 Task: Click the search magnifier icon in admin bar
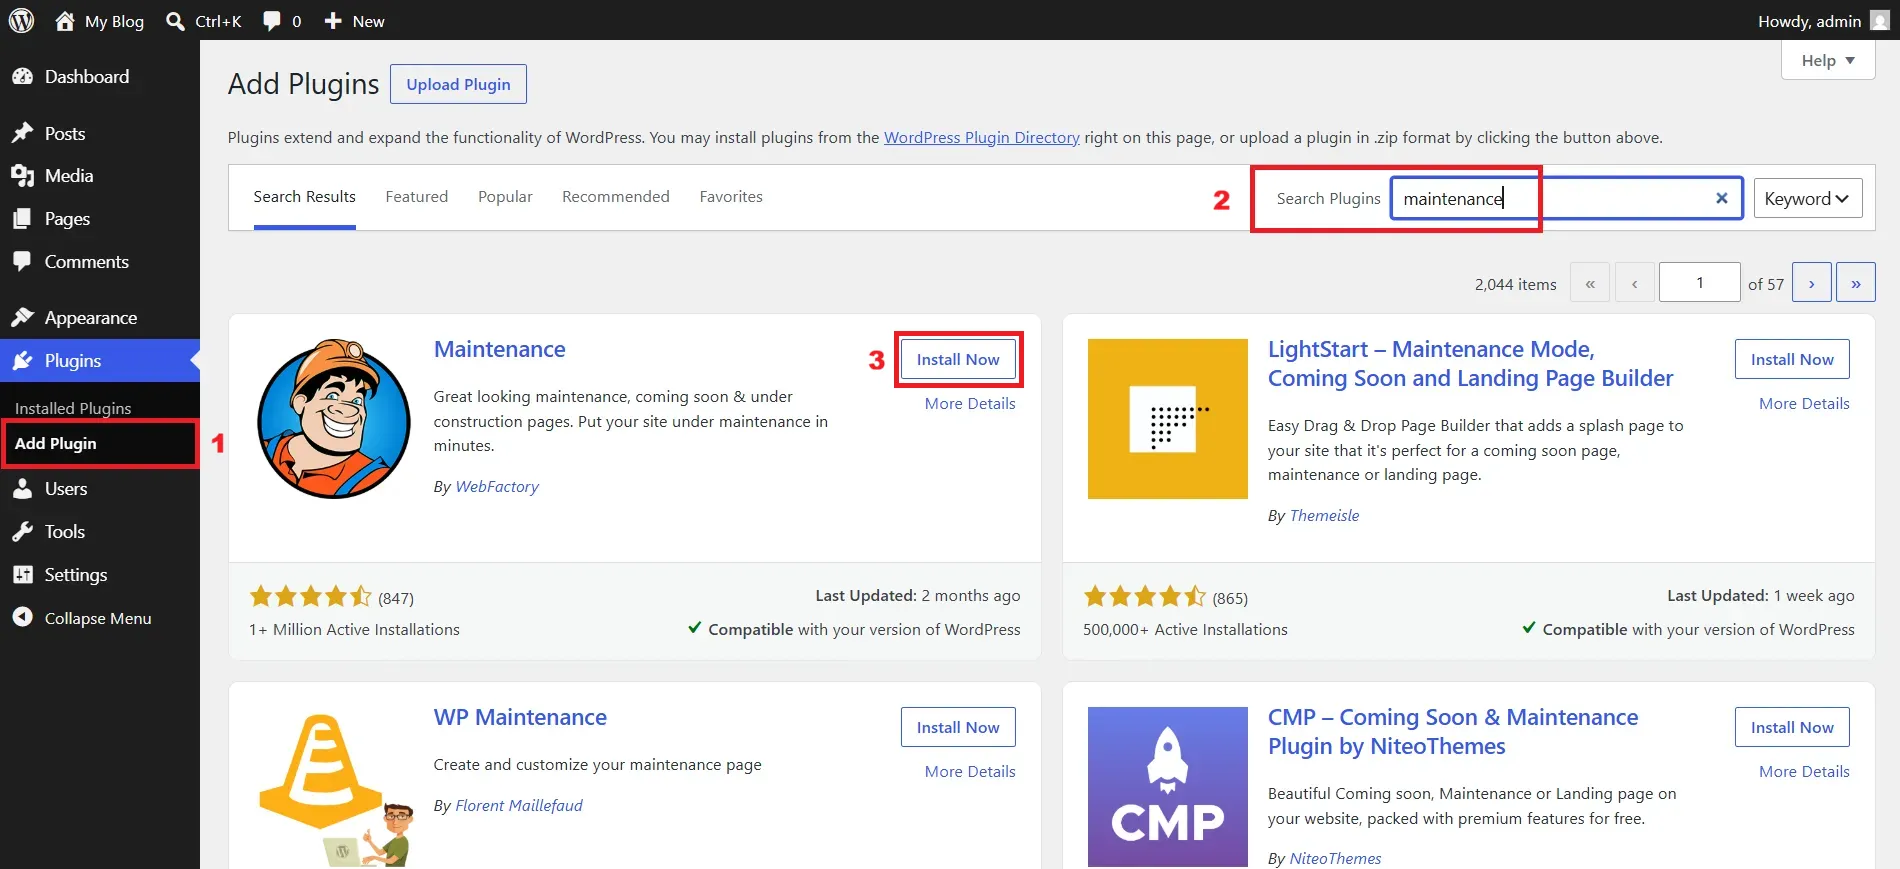[175, 21]
